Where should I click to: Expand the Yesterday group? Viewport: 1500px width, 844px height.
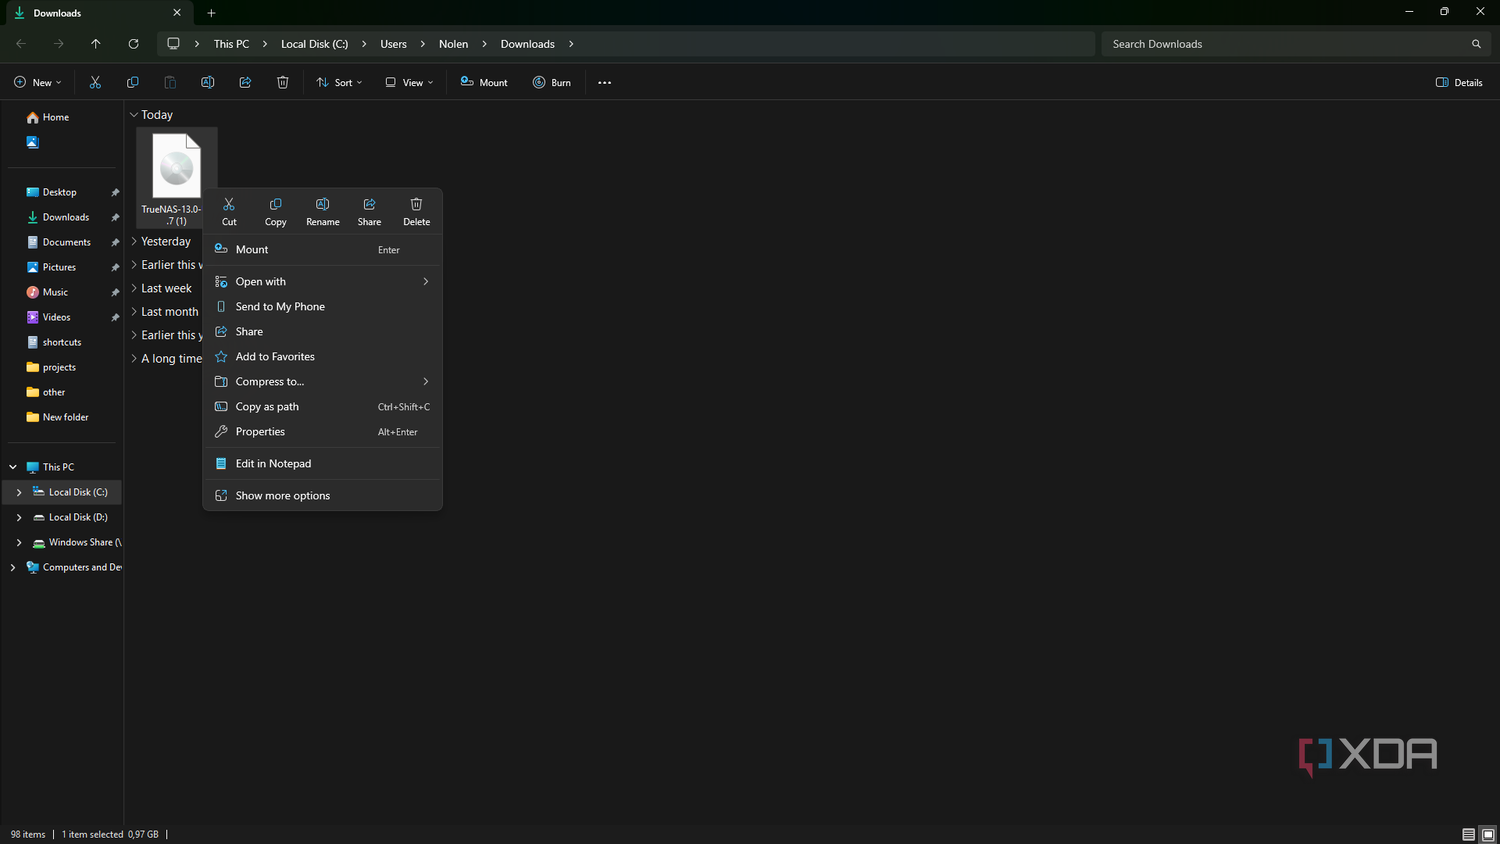coord(134,241)
